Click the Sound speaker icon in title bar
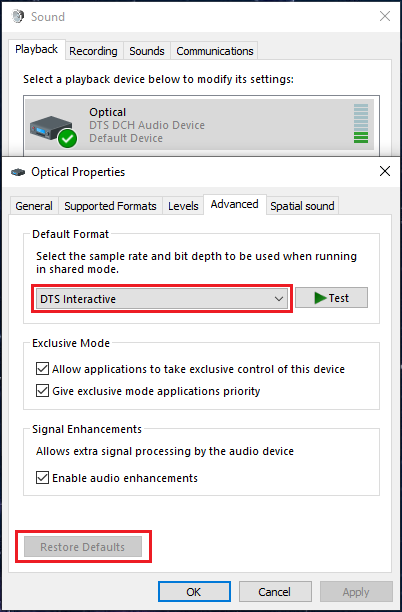 click(18, 16)
